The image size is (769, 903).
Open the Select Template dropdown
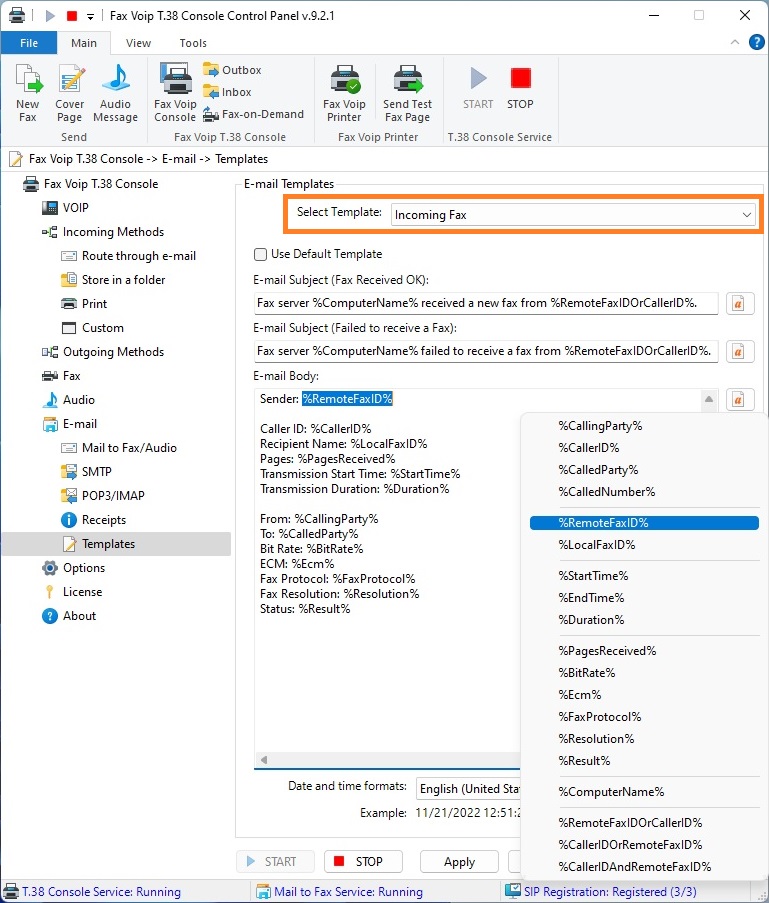(x=573, y=215)
